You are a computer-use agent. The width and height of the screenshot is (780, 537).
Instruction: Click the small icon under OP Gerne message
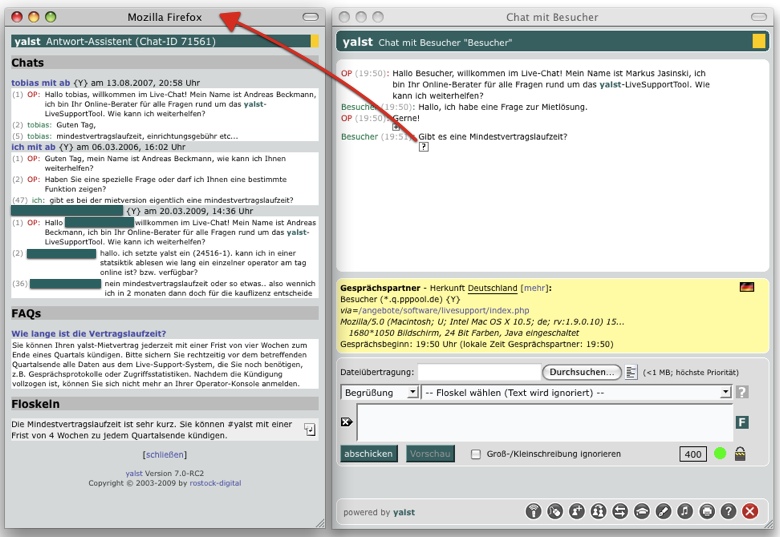(x=396, y=126)
